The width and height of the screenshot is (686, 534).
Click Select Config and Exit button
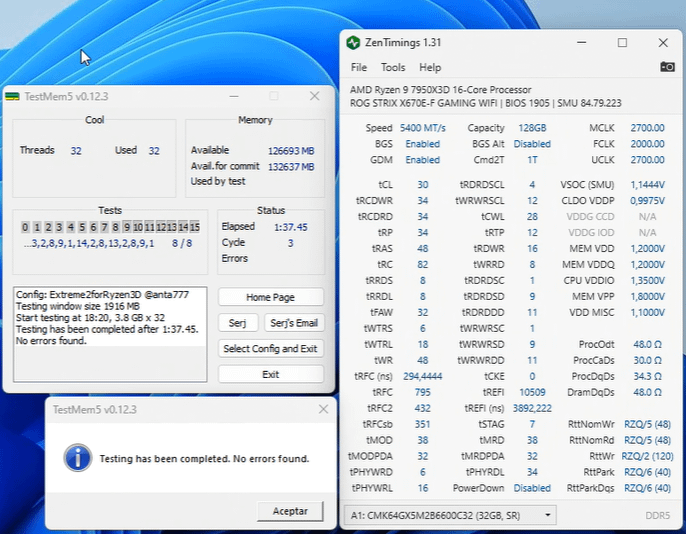(x=271, y=349)
